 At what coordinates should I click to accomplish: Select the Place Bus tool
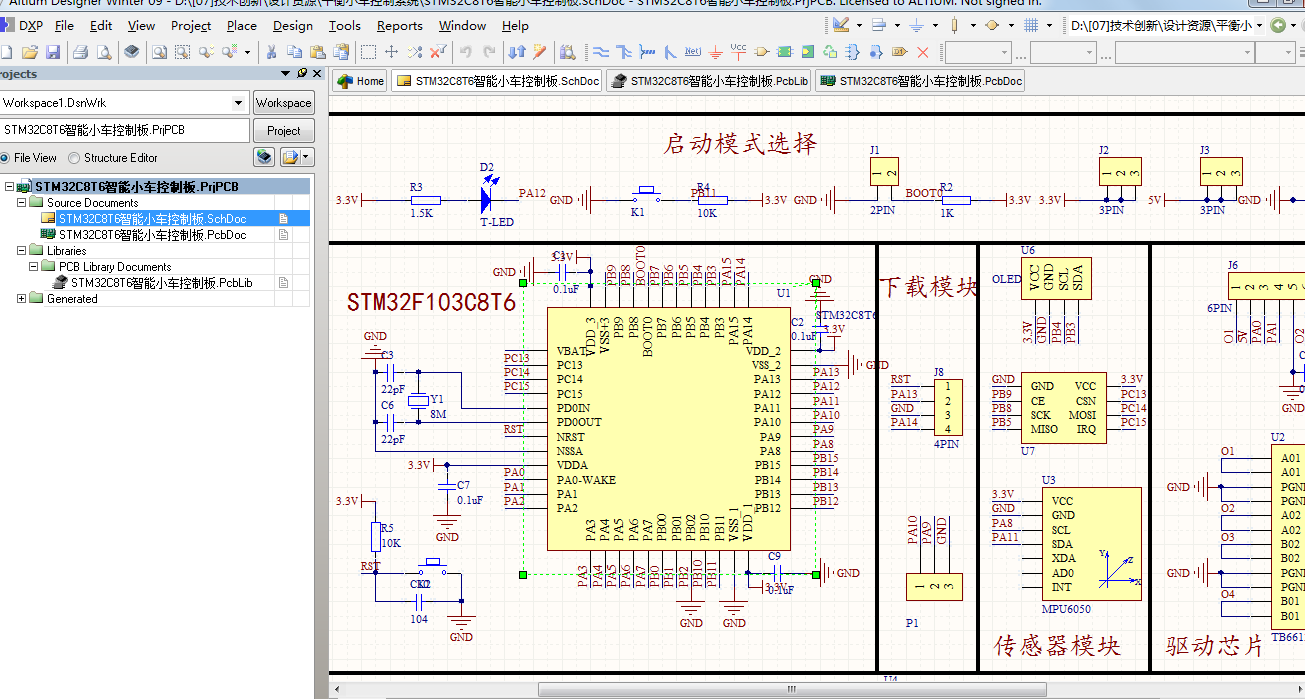[623, 51]
